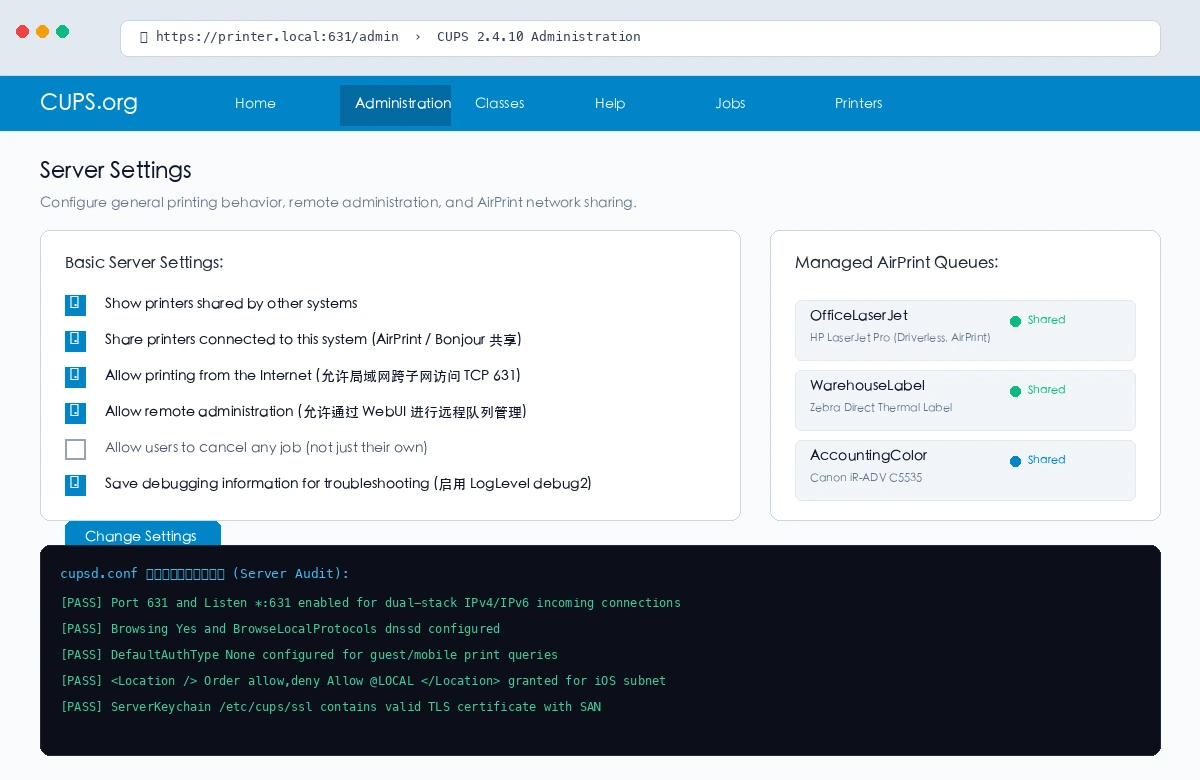This screenshot has height=780, width=1200.
Task: Click the PASS line about DefaultAuthType None
Action: tap(309, 655)
